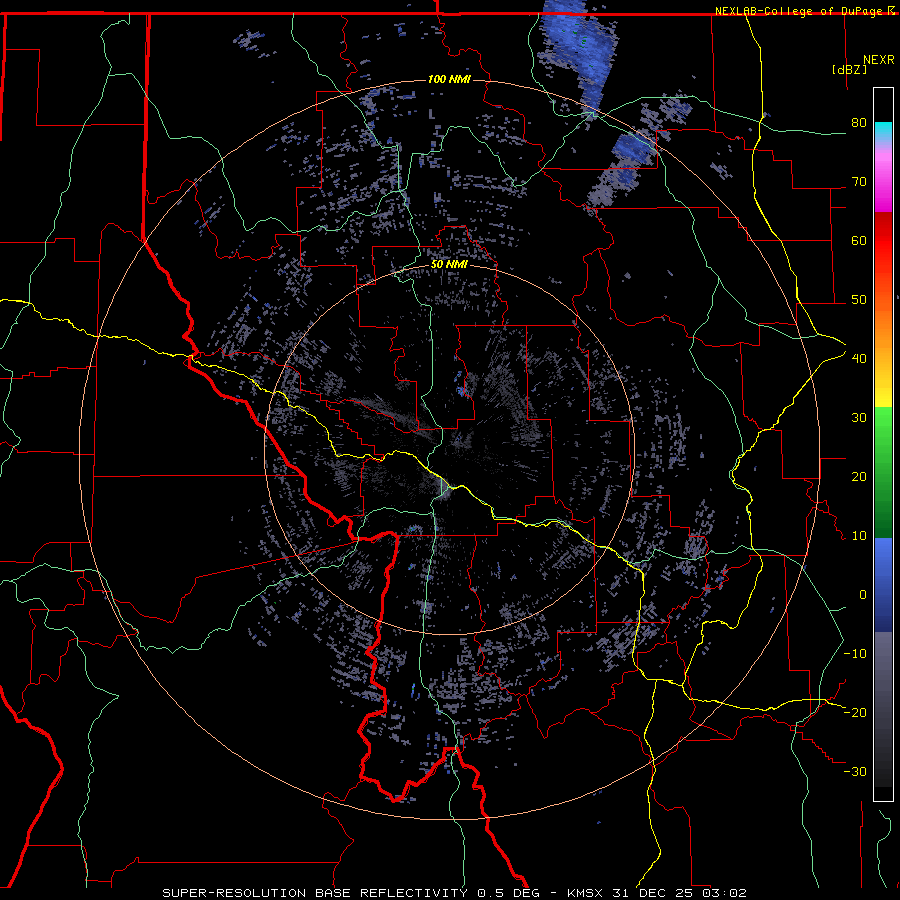Click the orange band of color scale
This screenshot has width=900, height=900.
click(x=883, y=327)
